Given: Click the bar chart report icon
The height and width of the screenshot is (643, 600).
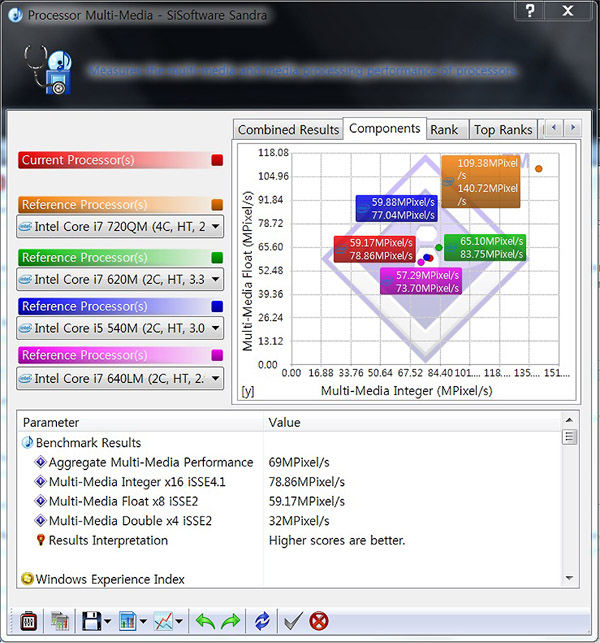Looking at the screenshot, I should tap(127, 621).
